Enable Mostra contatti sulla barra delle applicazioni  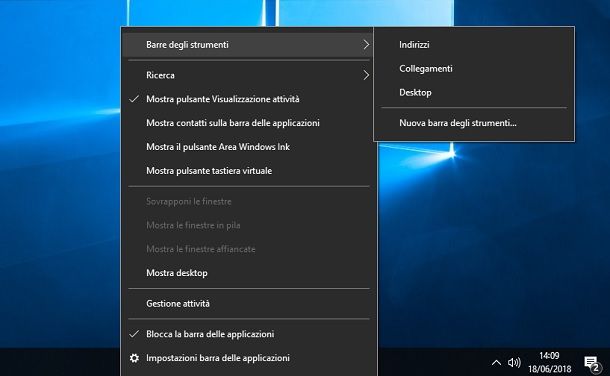coord(249,123)
